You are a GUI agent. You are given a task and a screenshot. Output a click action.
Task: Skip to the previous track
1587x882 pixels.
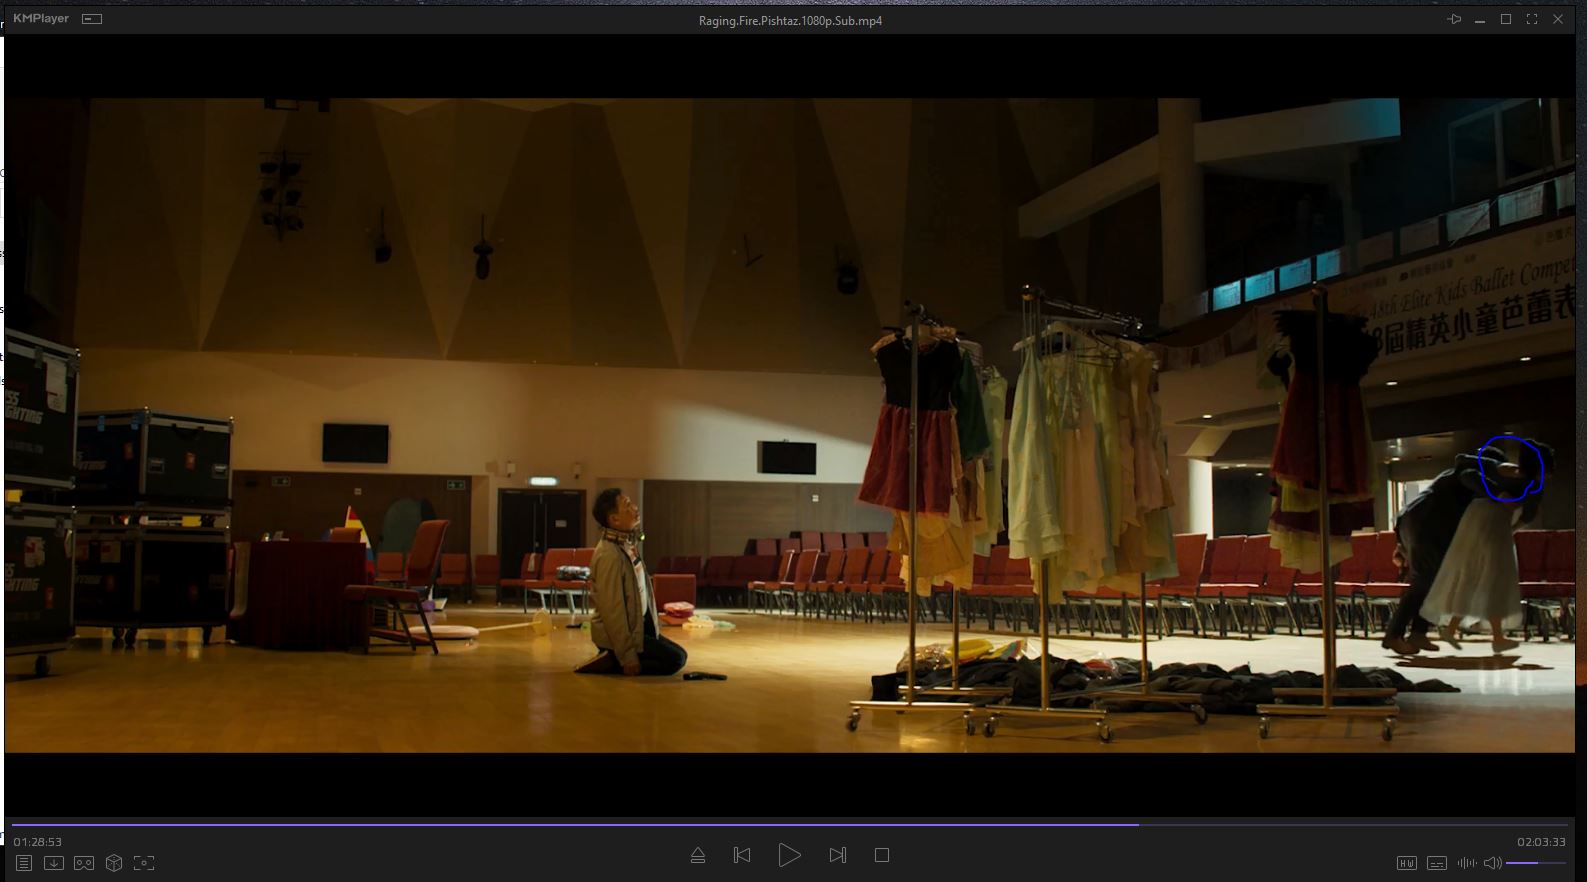[742, 855]
